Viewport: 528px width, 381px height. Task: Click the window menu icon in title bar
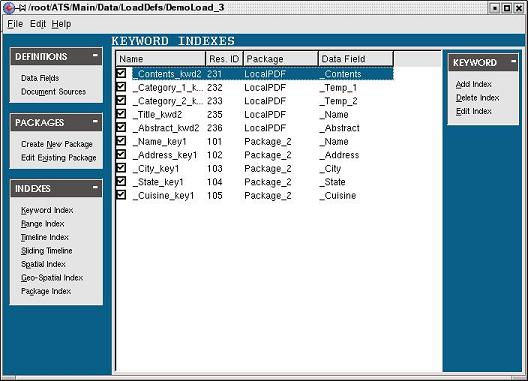[x=9, y=7]
